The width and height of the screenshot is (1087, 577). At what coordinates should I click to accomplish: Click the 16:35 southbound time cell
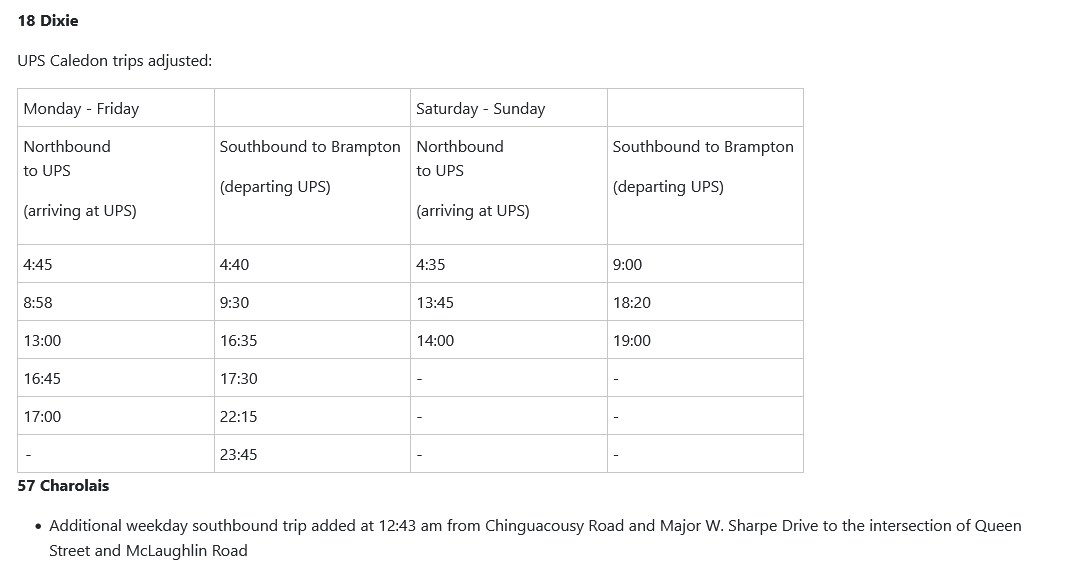click(x=239, y=341)
